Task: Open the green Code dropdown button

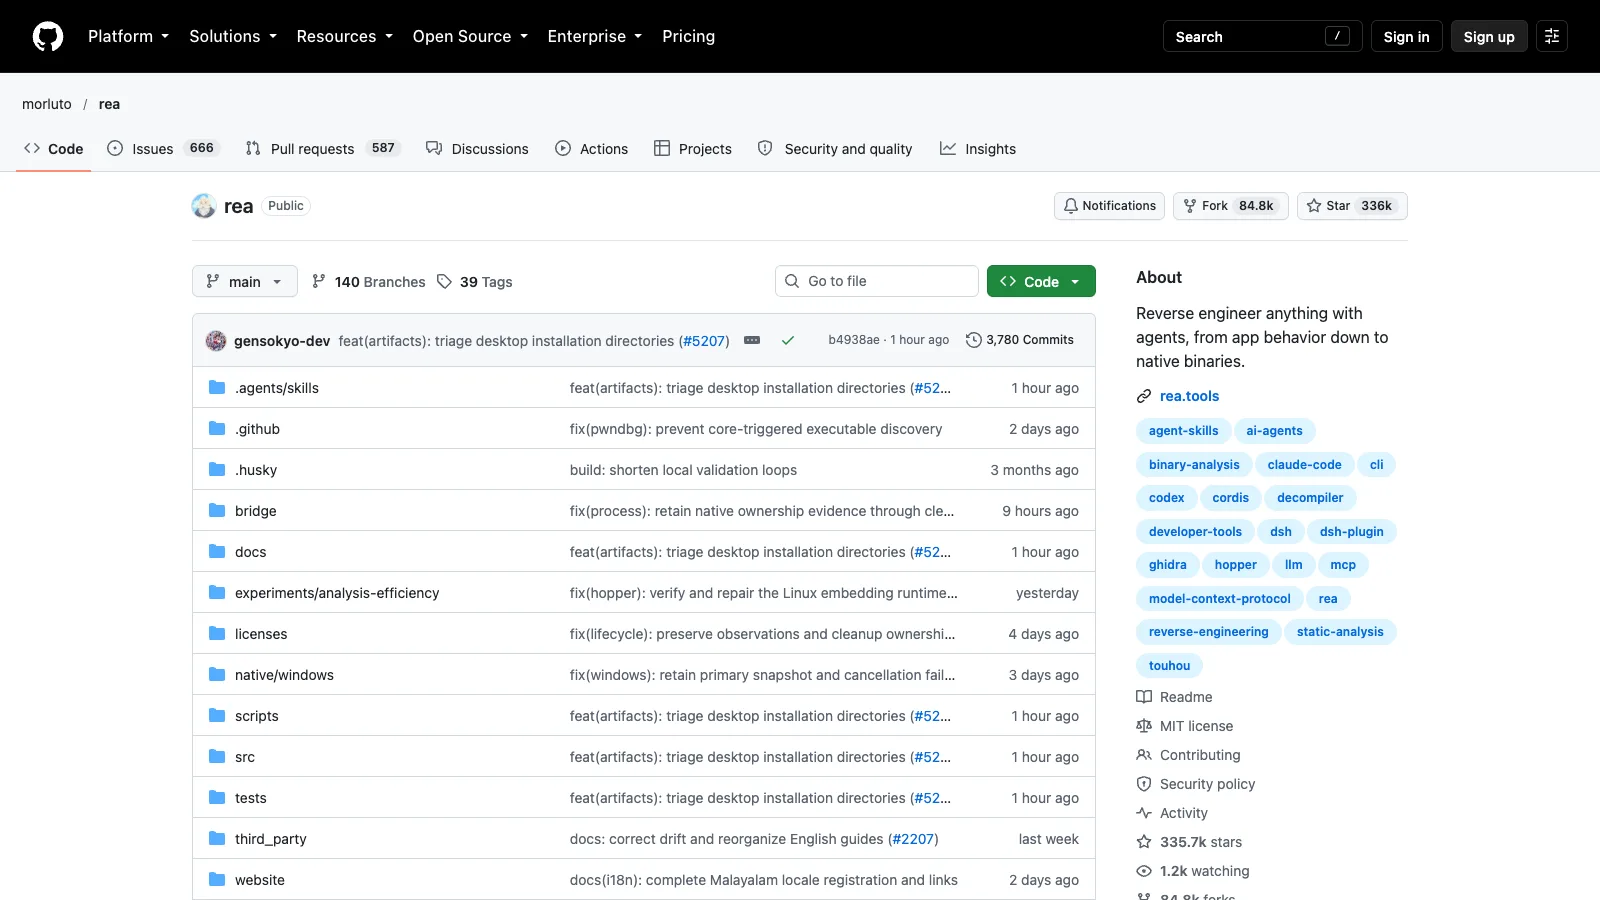Action: tap(1041, 282)
